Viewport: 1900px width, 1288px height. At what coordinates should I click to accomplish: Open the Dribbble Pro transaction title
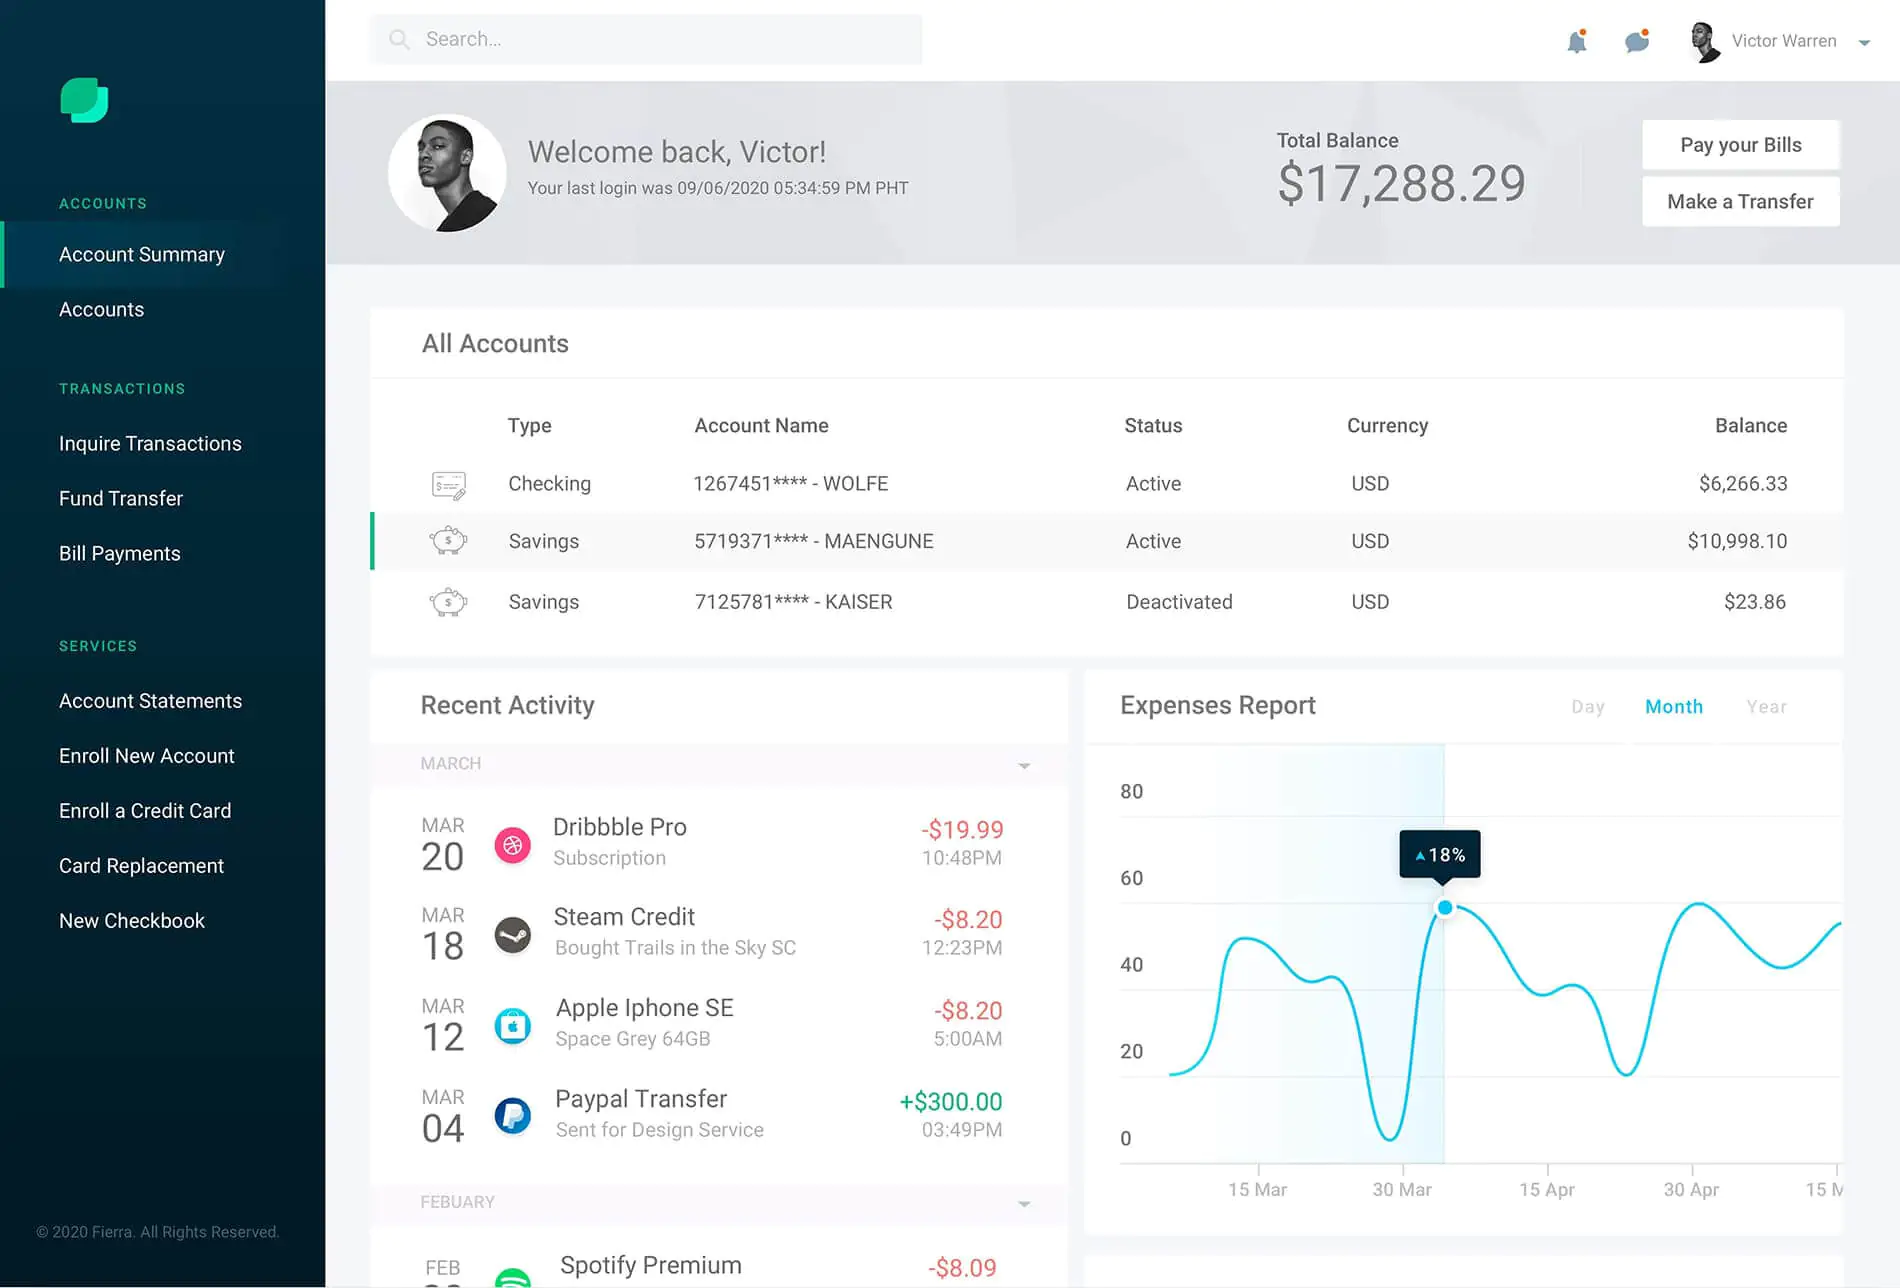click(620, 827)
